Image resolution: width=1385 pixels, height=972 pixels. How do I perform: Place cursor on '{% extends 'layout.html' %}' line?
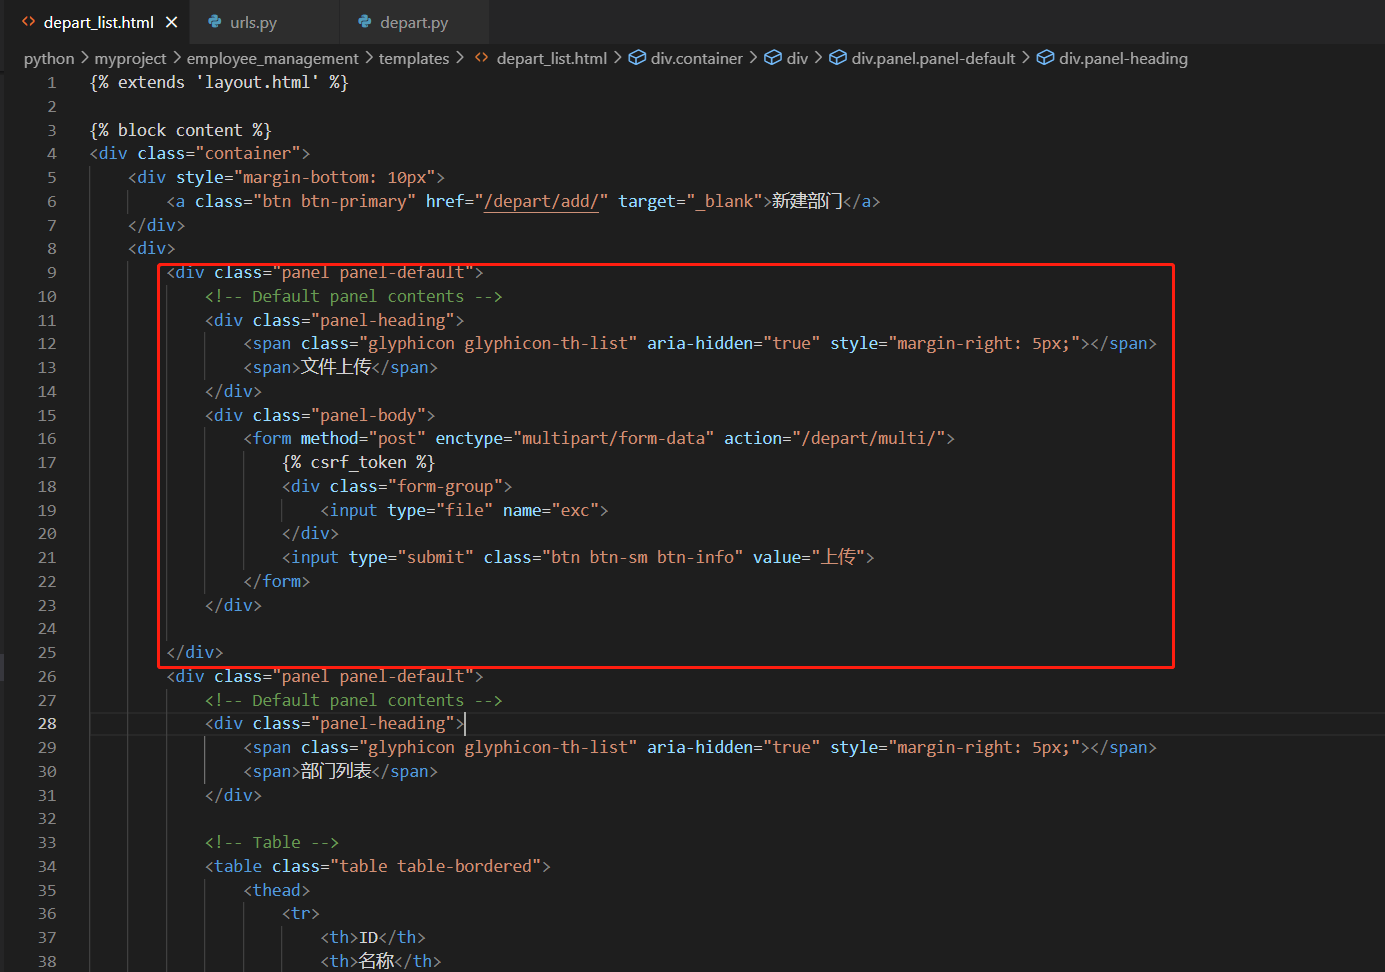coord(219,82)
